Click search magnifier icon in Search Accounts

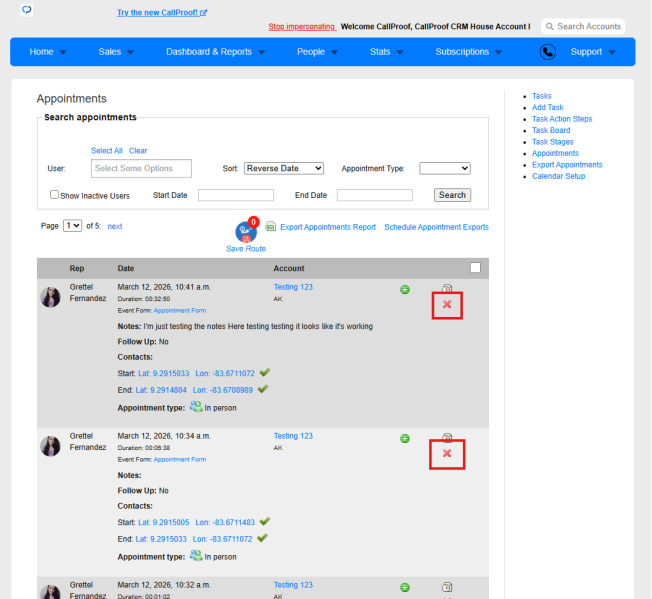point(549,27)
